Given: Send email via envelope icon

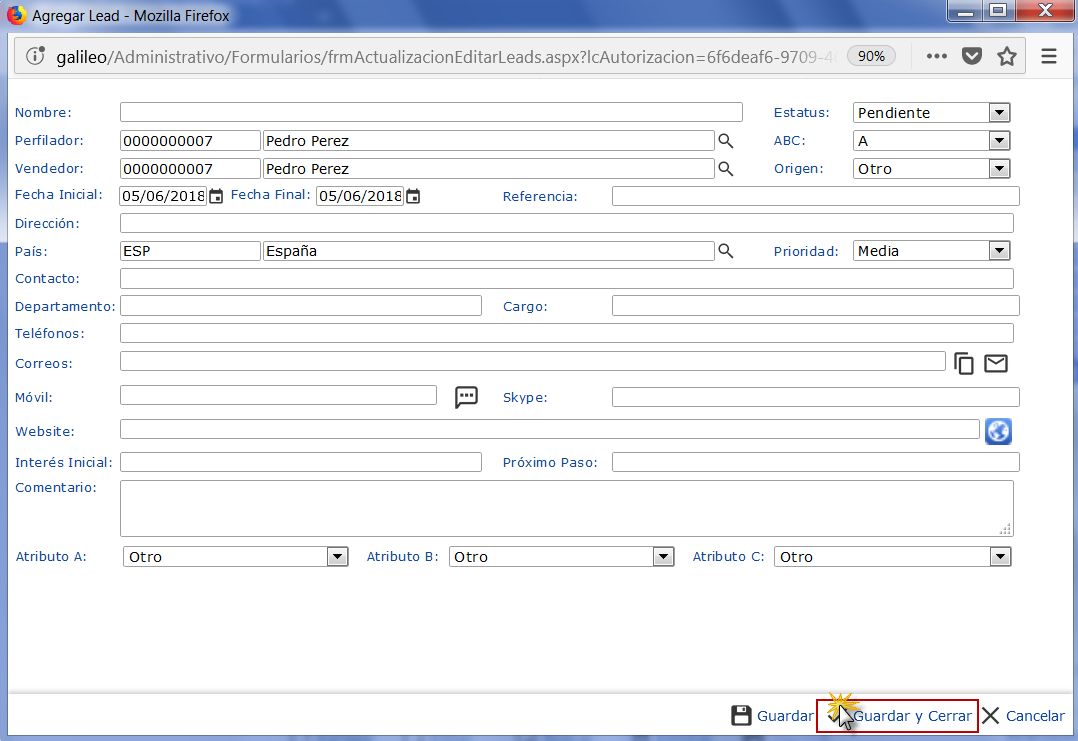Looking at the screenshot, I should [996, 363].
